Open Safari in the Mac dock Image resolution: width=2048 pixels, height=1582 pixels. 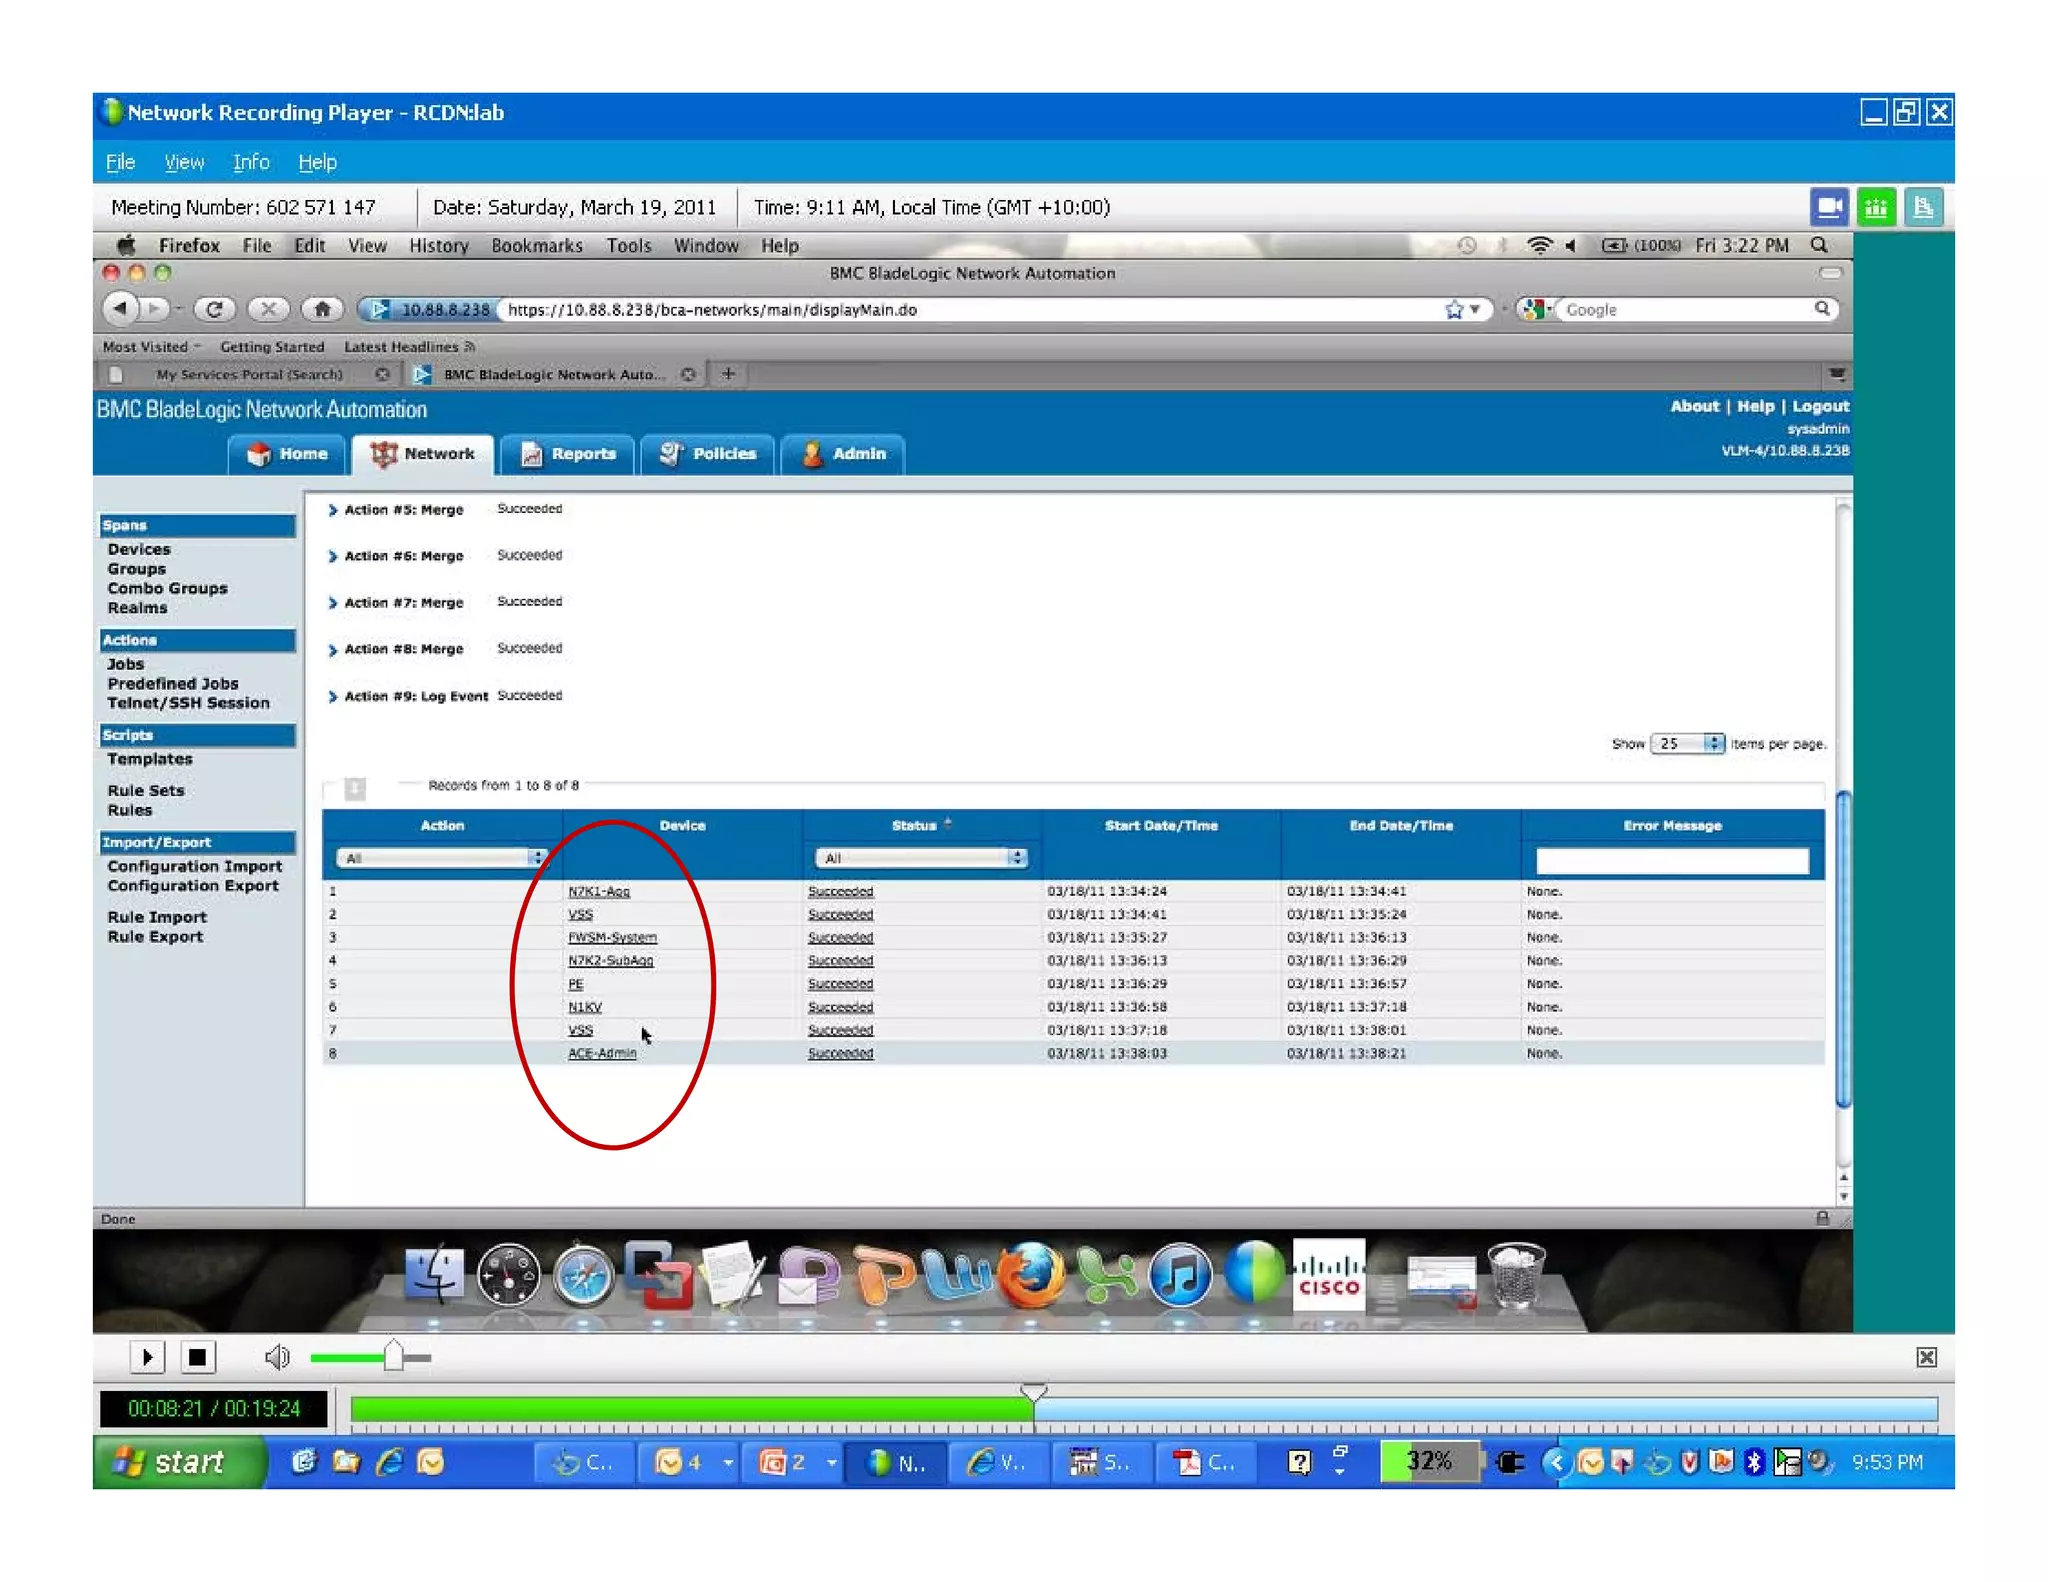tap(584, 1275)
